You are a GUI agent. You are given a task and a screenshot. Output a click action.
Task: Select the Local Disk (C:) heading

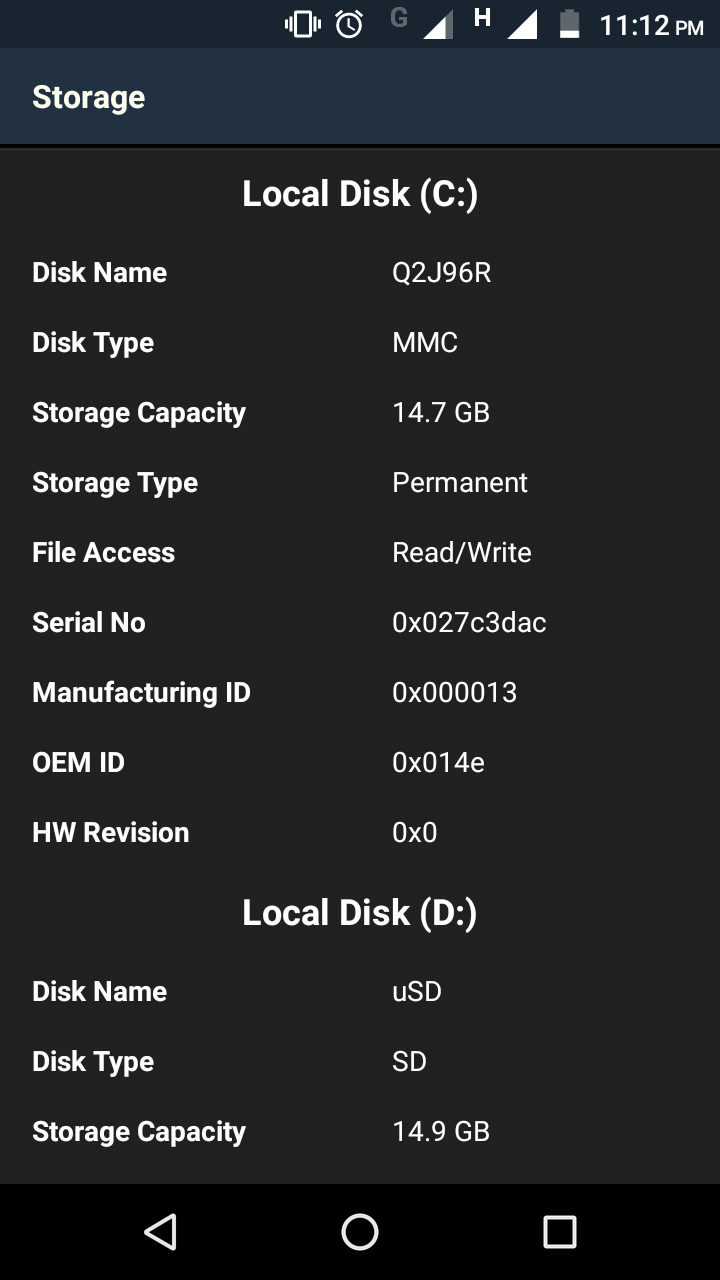pyautogui.click(x=360, y=193)
